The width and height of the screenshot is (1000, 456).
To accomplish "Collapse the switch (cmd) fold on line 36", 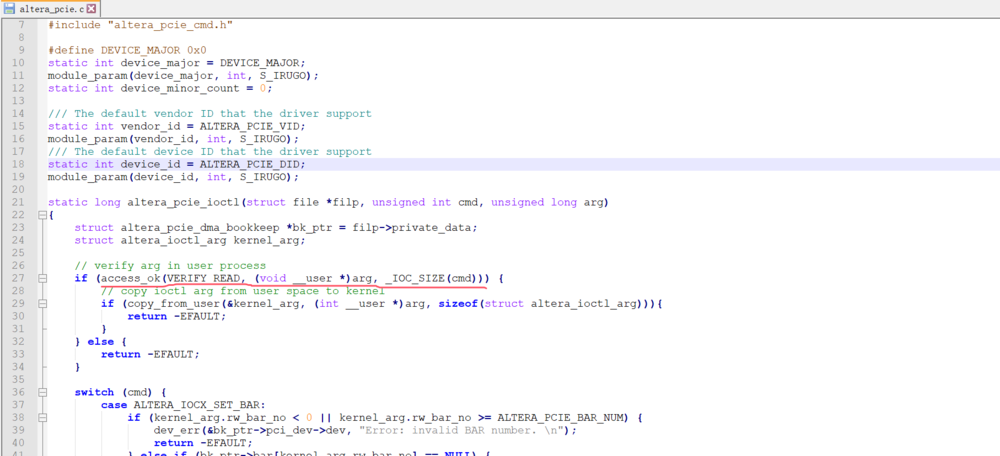I will tap(42, 392).
